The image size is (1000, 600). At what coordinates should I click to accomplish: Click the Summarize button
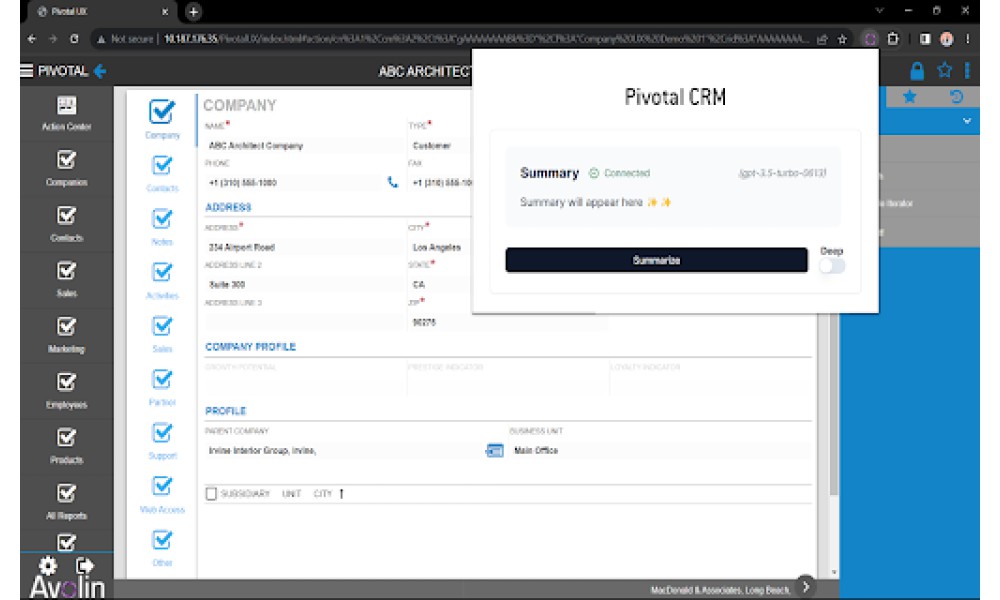tap(656, 260)
